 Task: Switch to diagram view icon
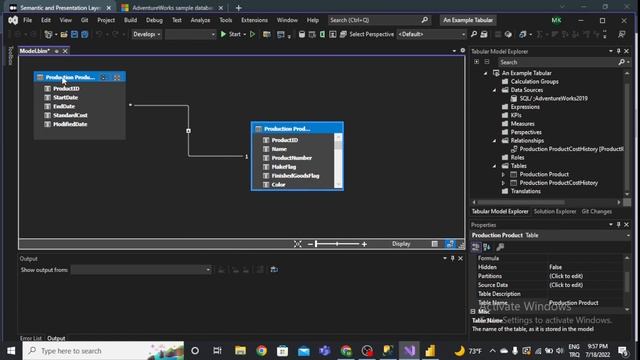coord(450,244)
